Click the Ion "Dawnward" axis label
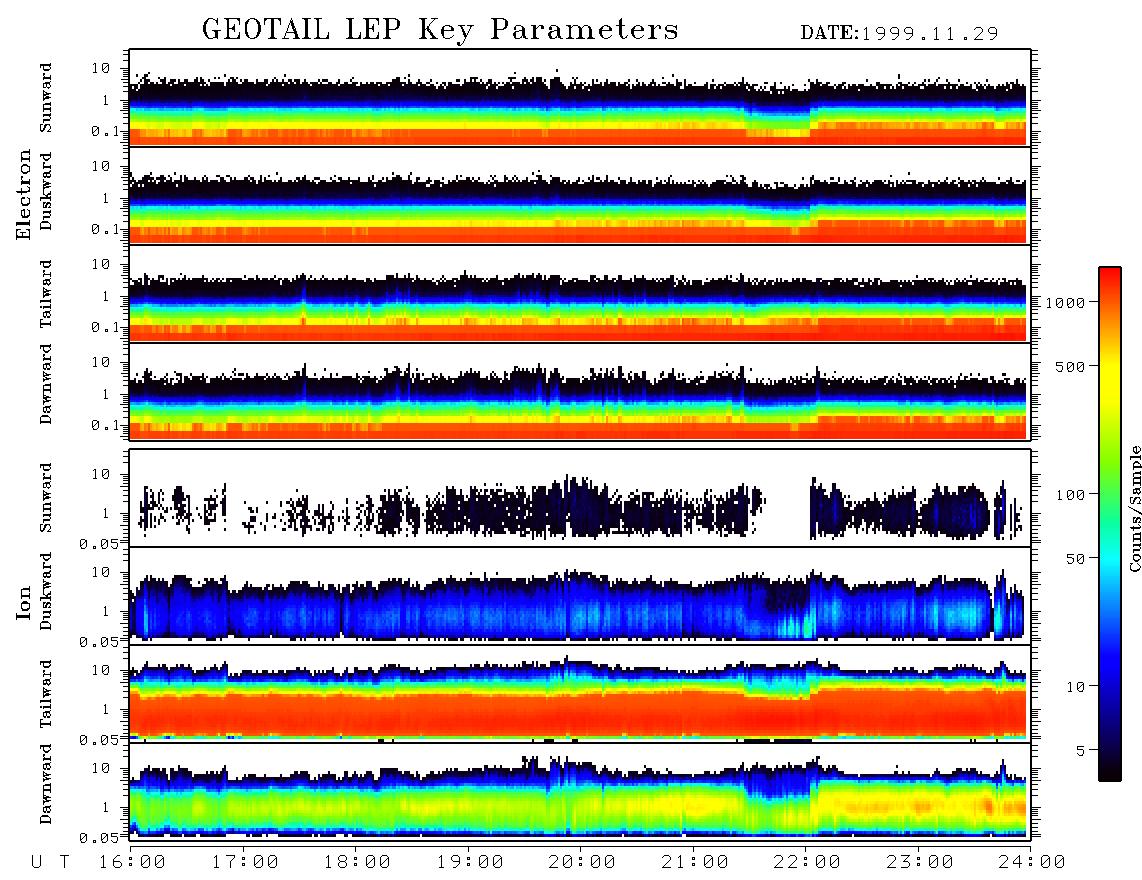1142x880 pixels. coord(46,784)
